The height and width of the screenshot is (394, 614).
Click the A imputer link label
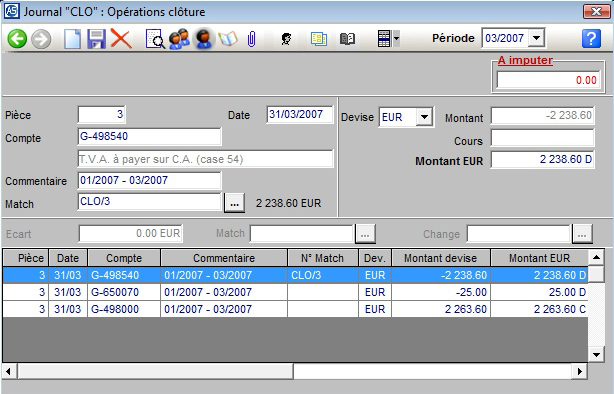point(525,60)
